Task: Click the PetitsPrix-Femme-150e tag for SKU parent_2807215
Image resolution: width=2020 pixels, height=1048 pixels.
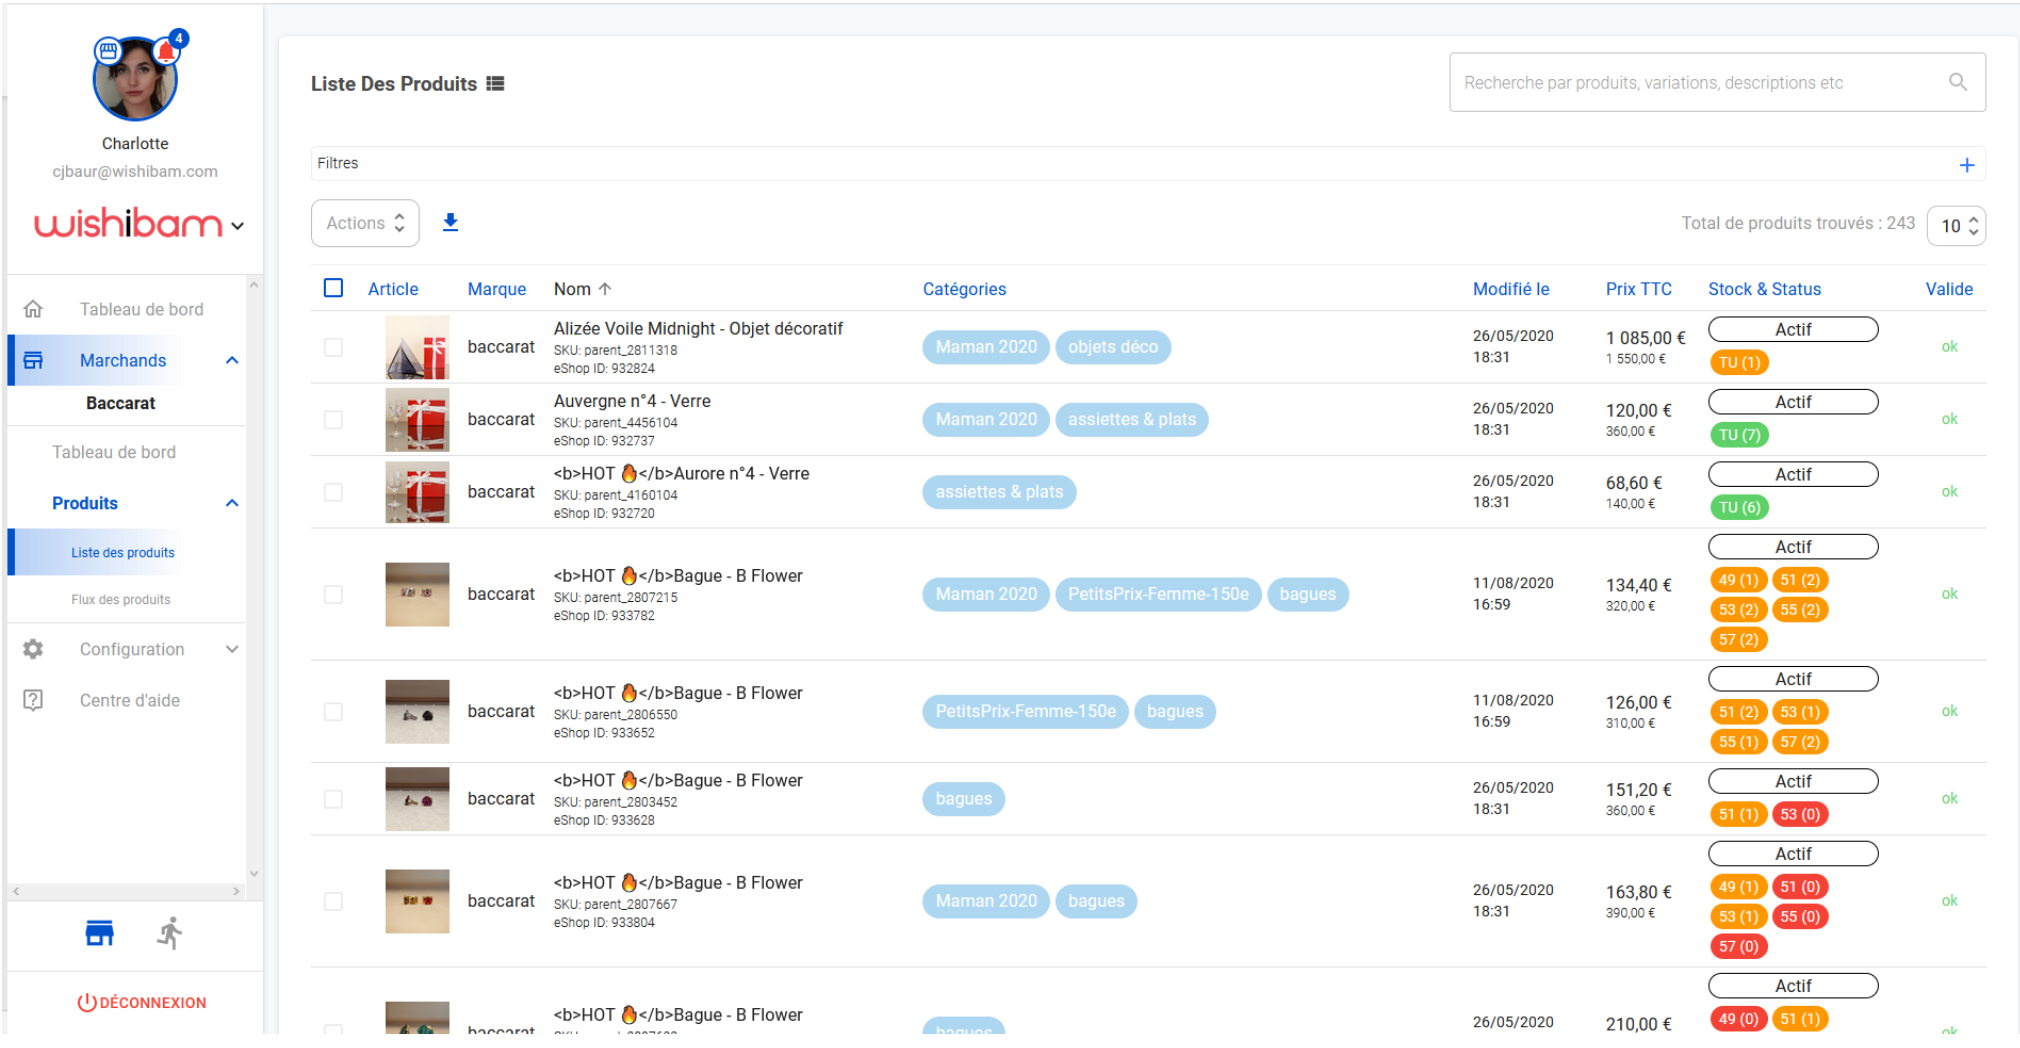Action: click(x=1158, y=594)
